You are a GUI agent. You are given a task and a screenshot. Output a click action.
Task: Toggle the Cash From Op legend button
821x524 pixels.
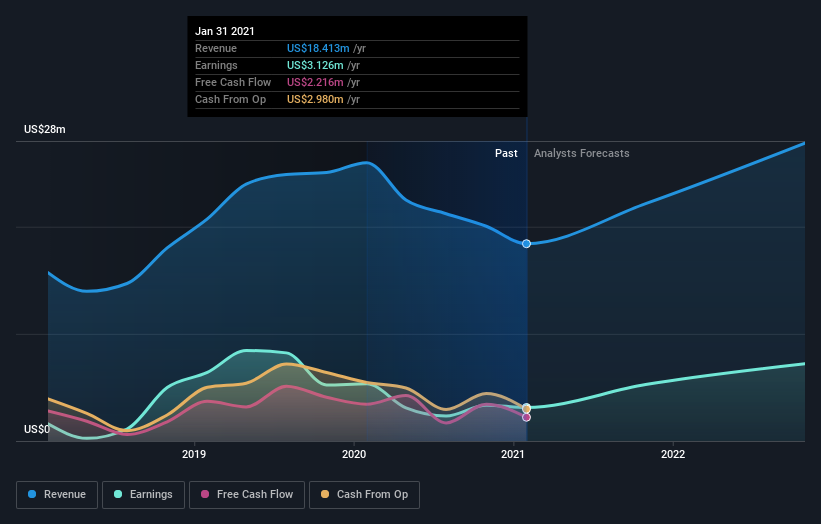tap(364, 495)
